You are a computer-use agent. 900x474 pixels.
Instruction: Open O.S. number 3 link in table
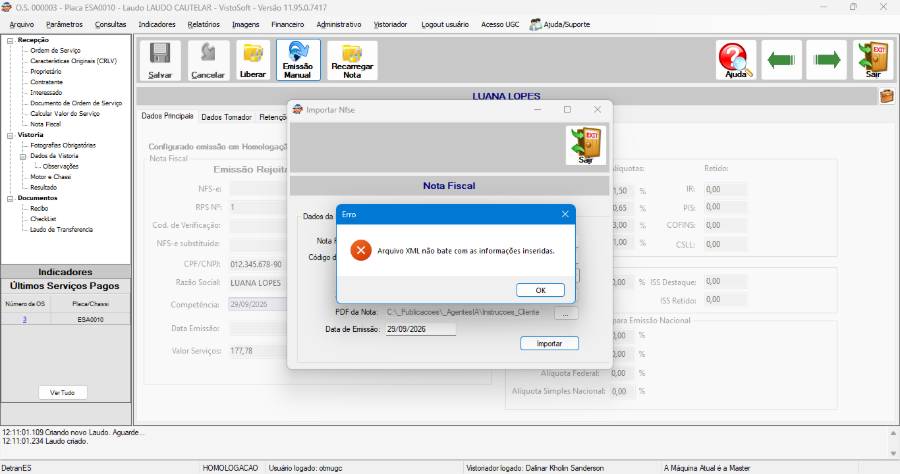(25, 319)
